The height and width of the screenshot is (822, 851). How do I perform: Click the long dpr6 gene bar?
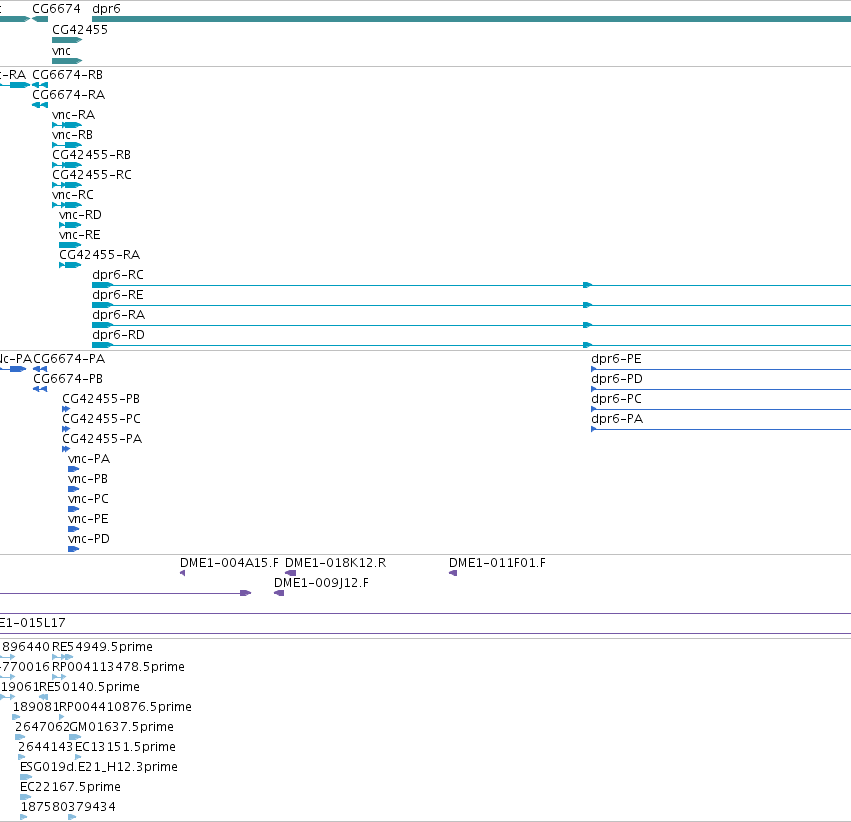(x=472, y=19)
